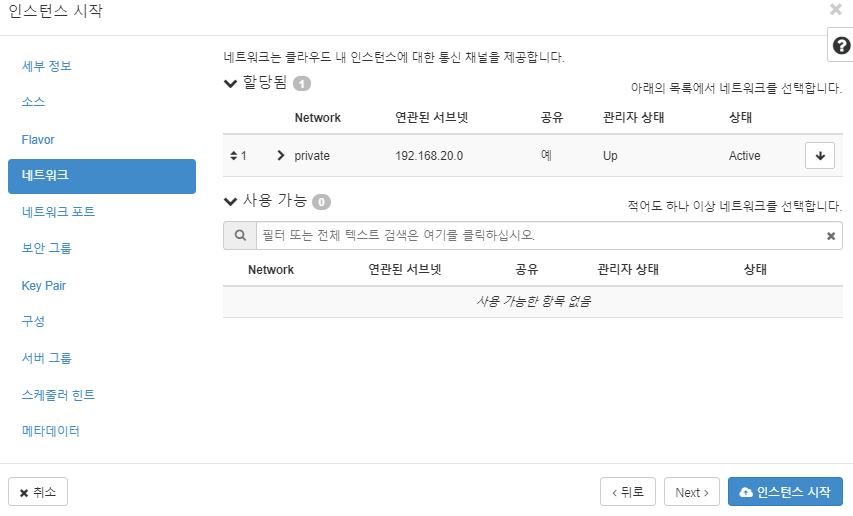The image size is (853, 516).
Task: Click allocated table 연관된 서브넷 header
Action: point(431,117)
